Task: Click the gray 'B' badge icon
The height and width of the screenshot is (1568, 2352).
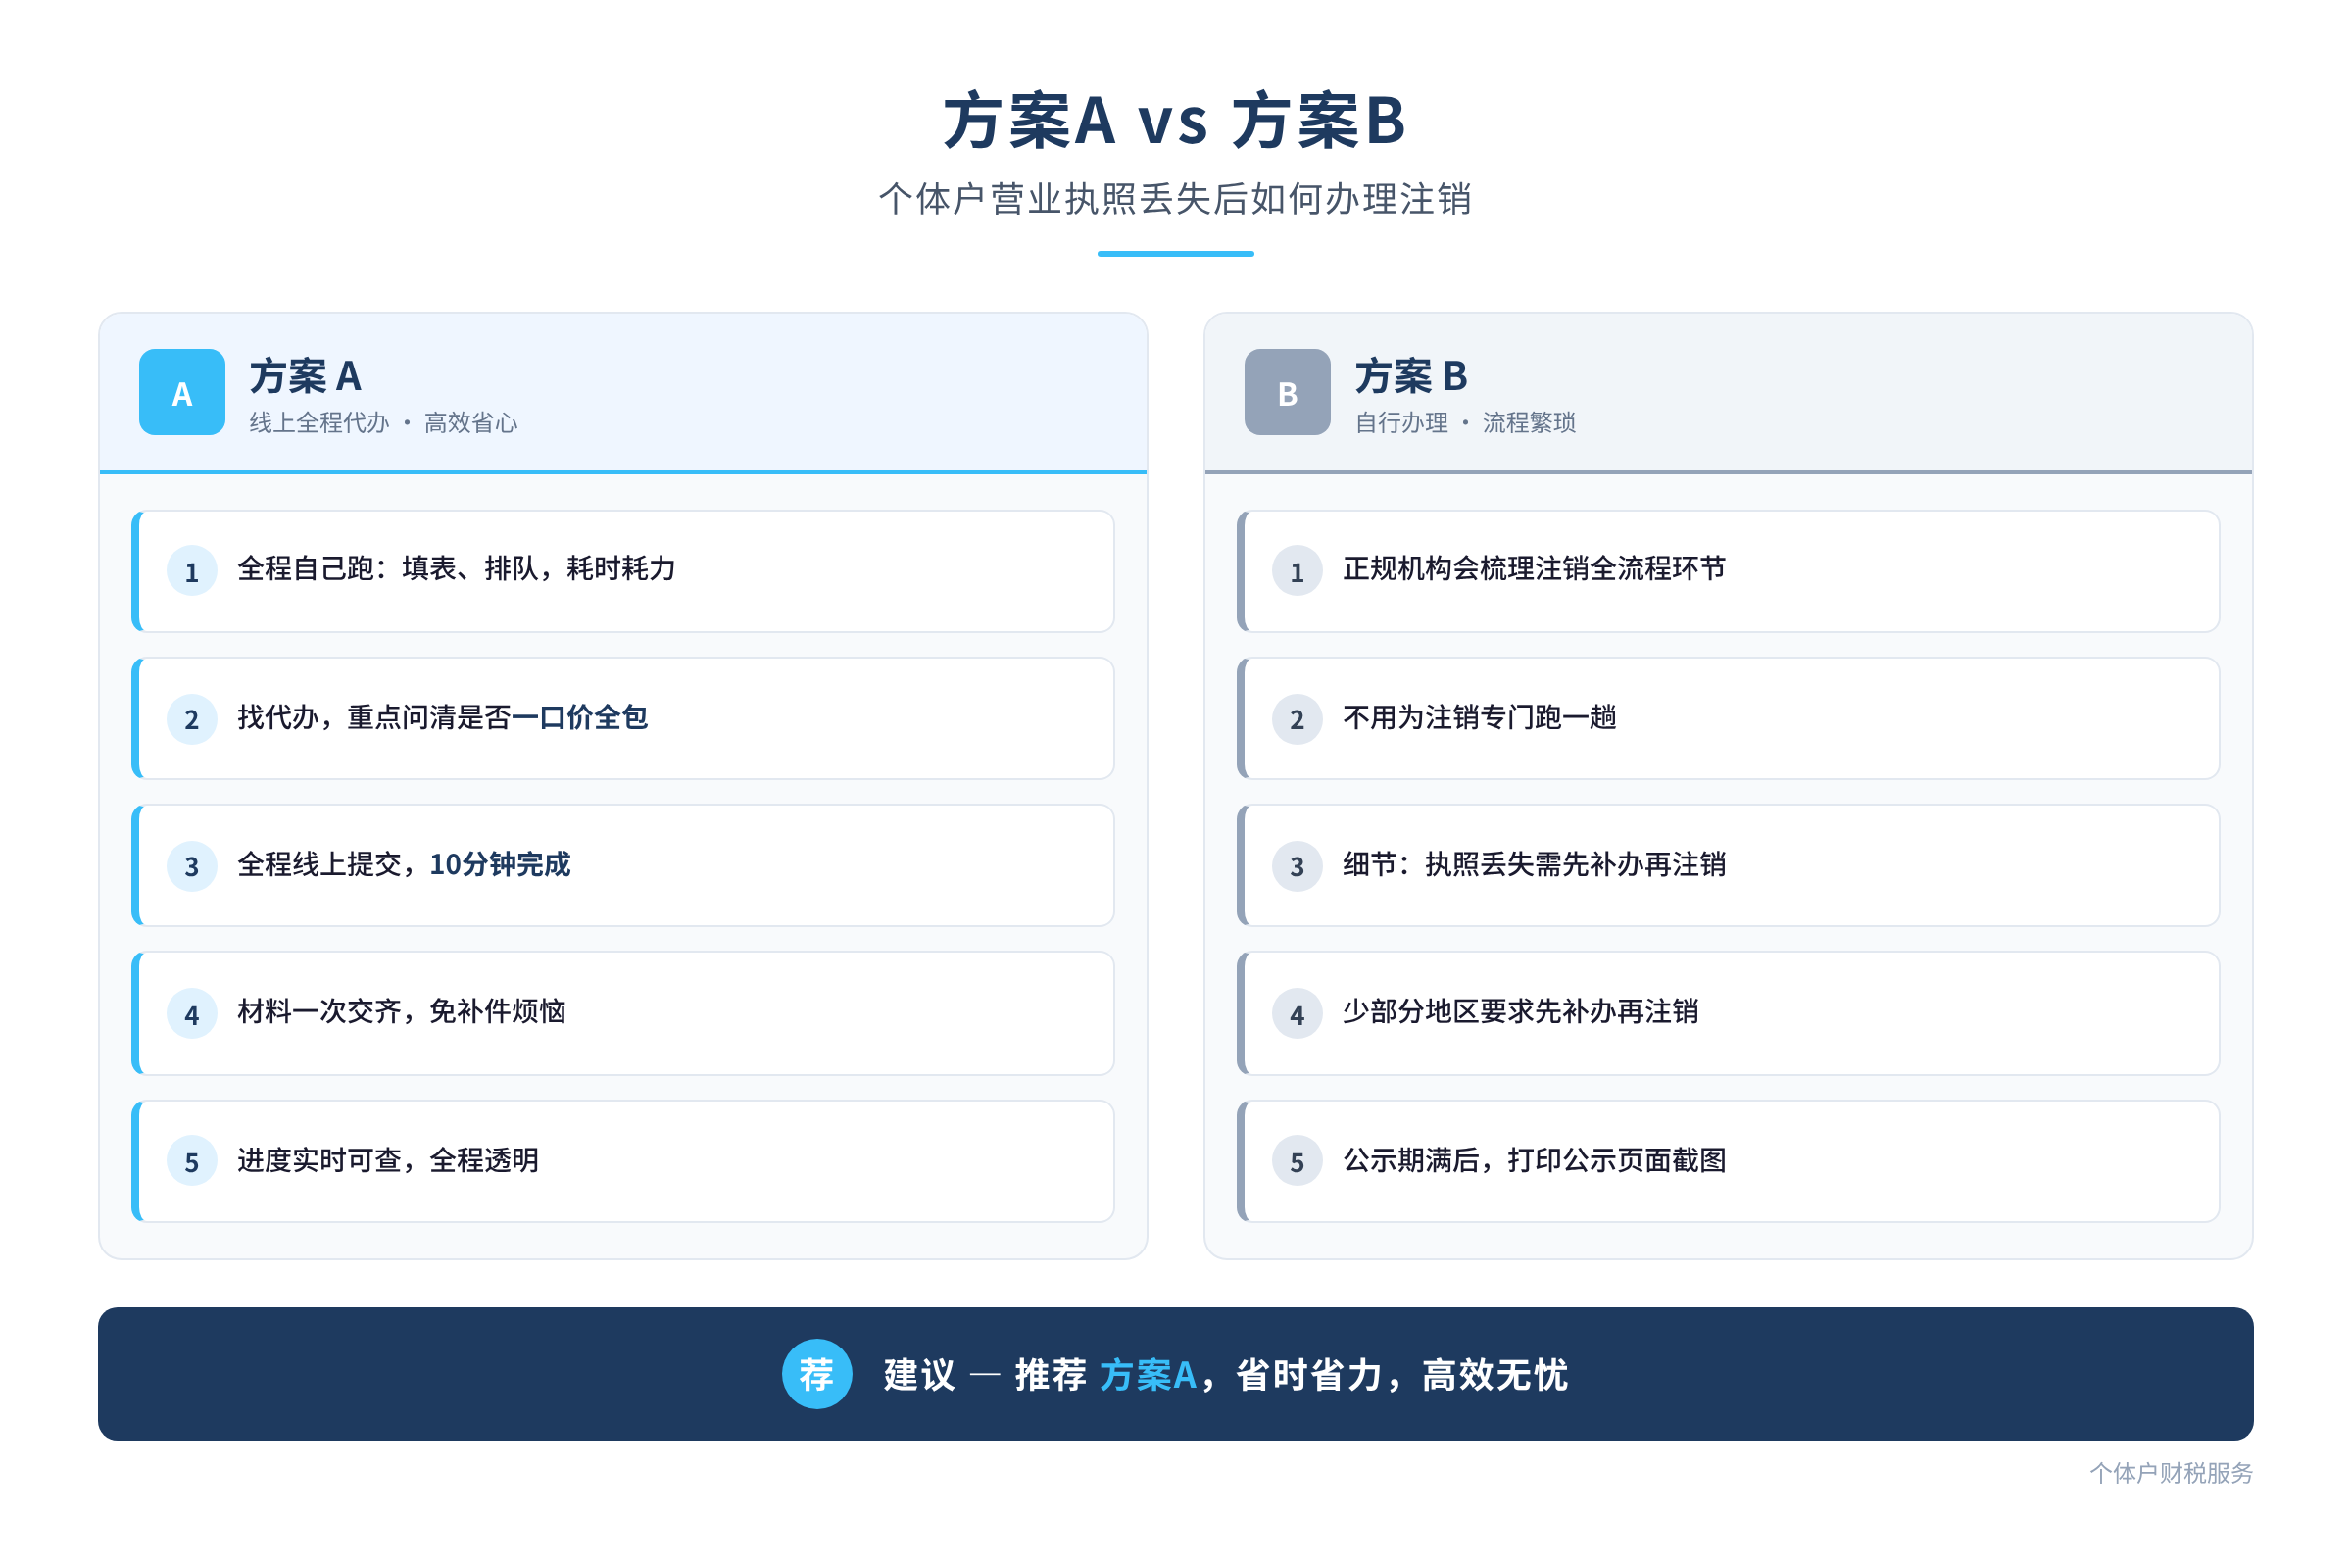Action: tap(1287, 392)
